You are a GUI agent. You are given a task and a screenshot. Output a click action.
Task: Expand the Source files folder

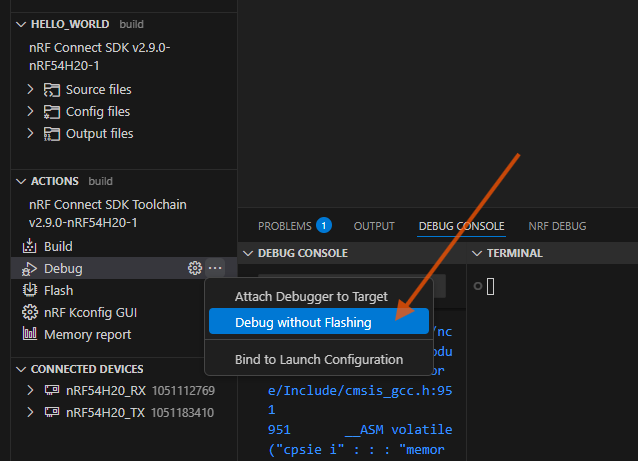pos(30,89)
